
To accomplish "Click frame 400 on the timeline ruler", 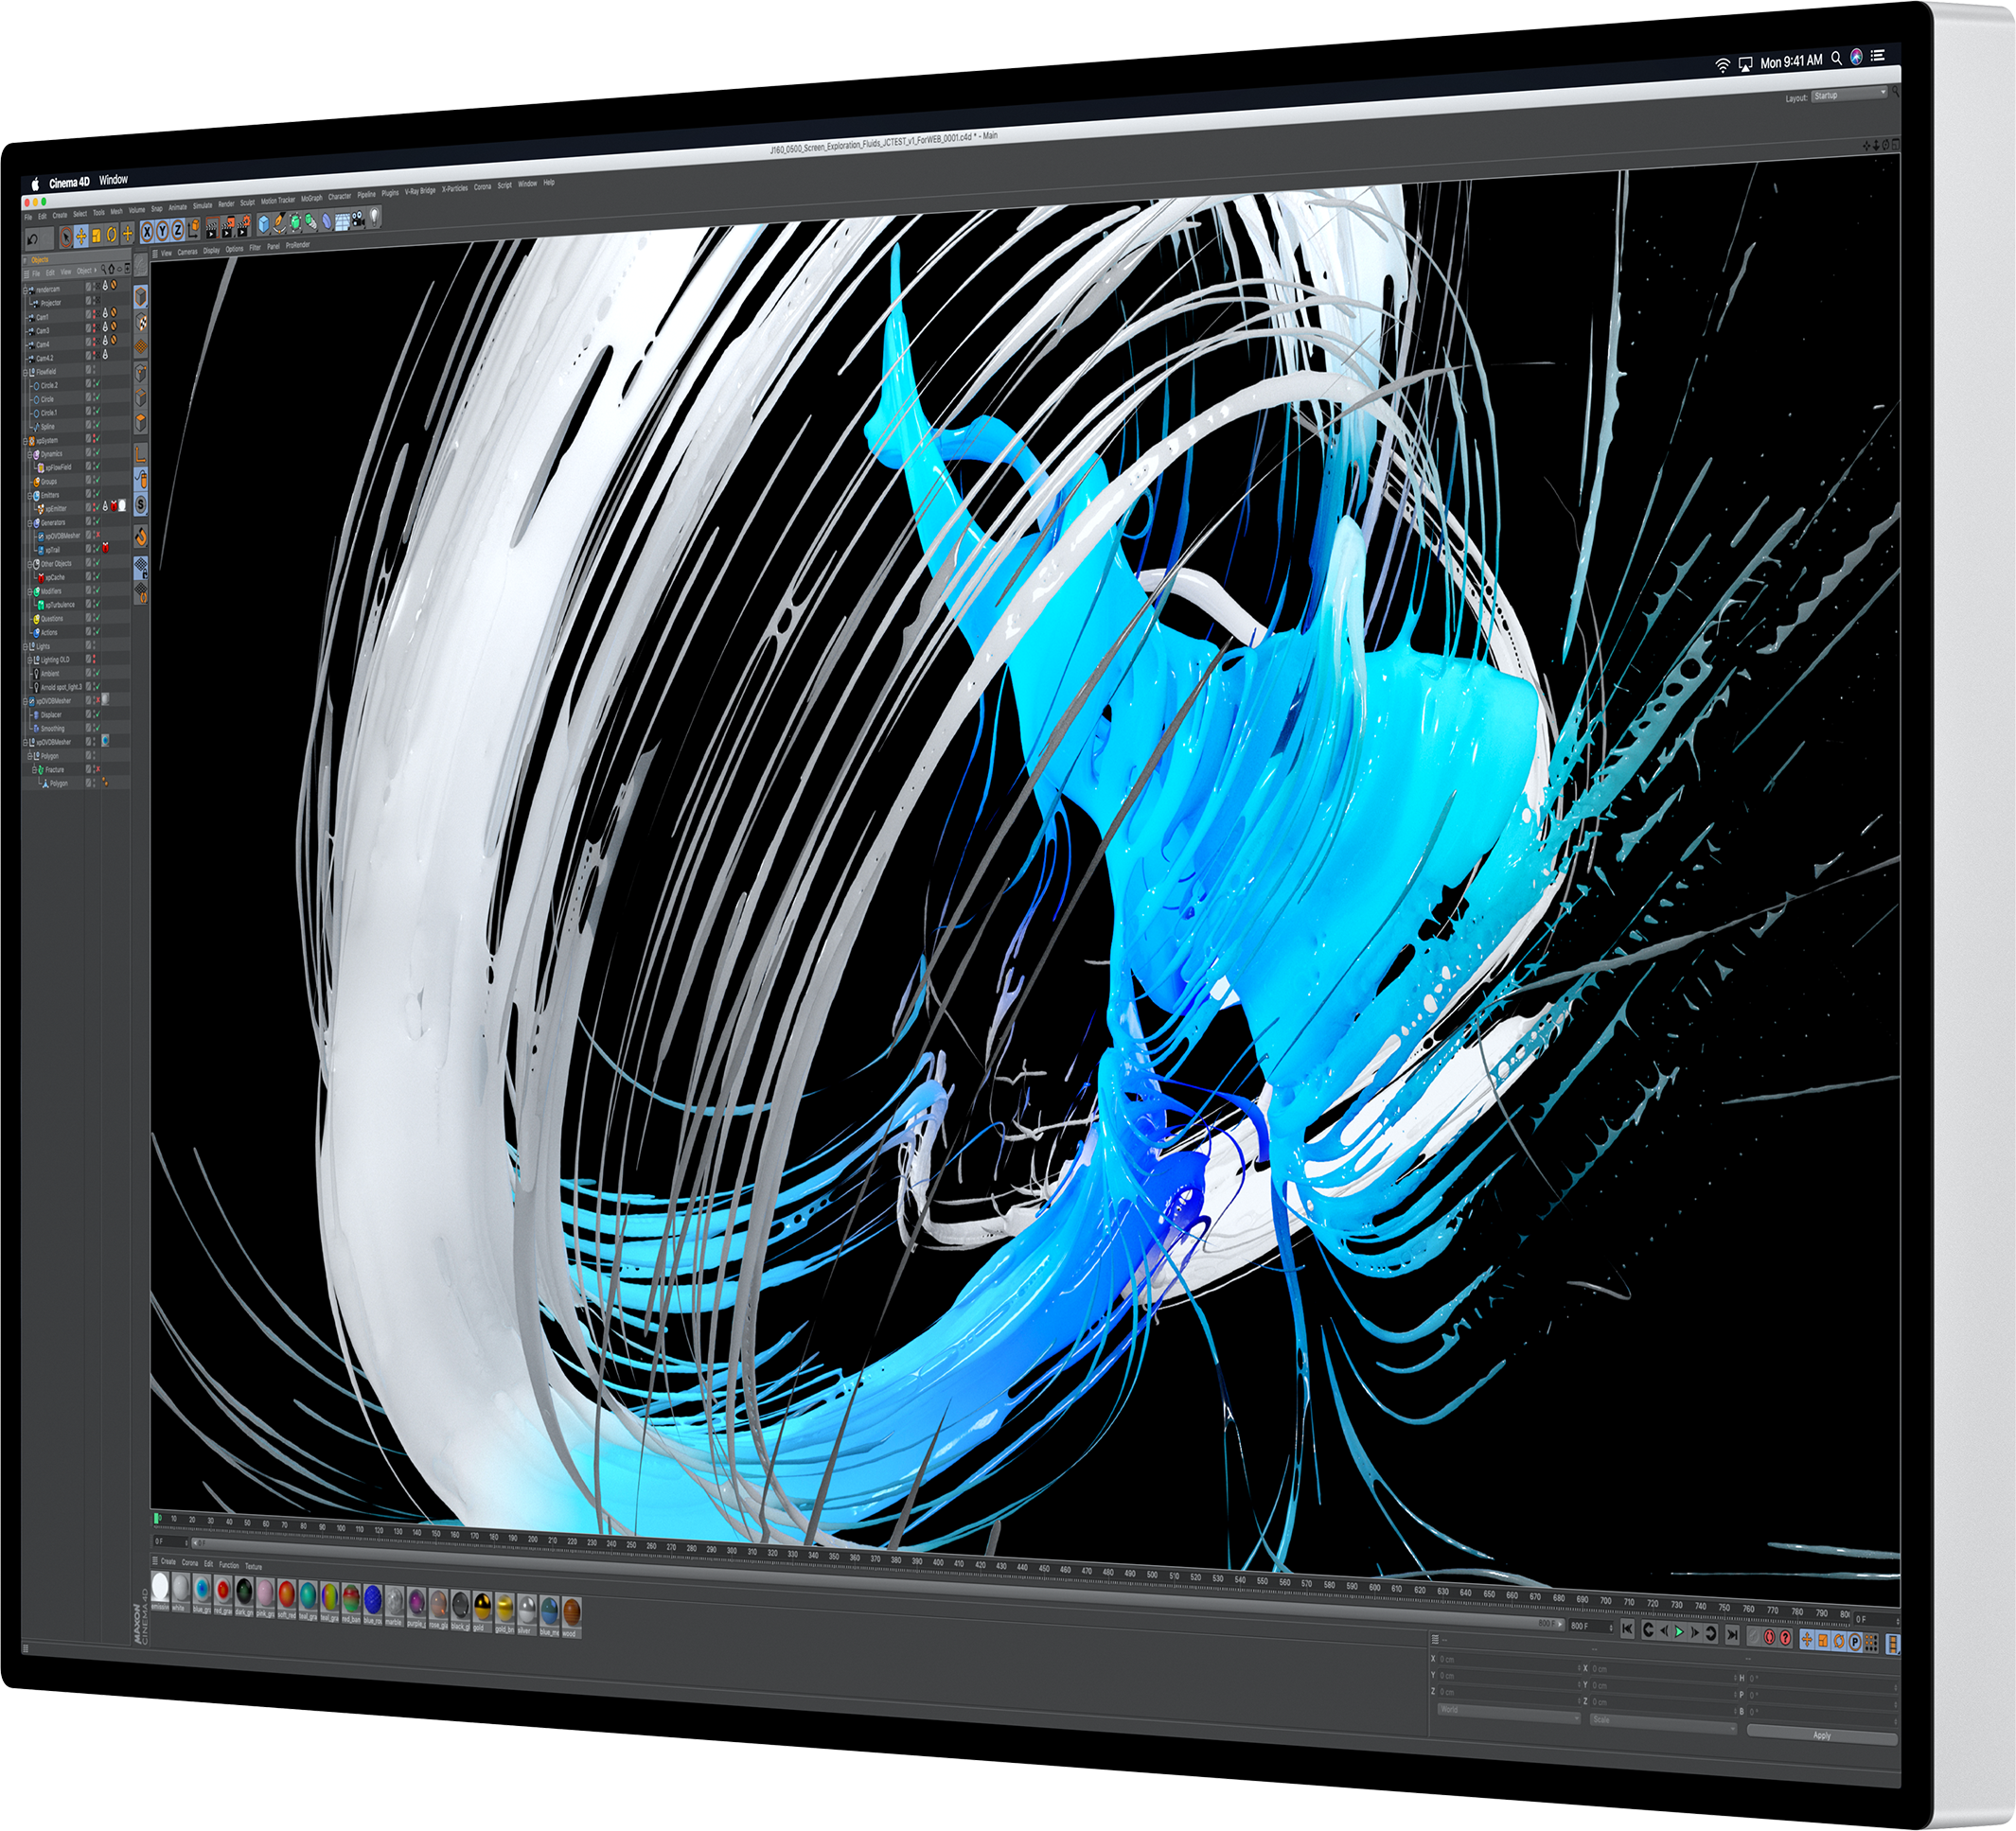I will [x=938, y=1563].
